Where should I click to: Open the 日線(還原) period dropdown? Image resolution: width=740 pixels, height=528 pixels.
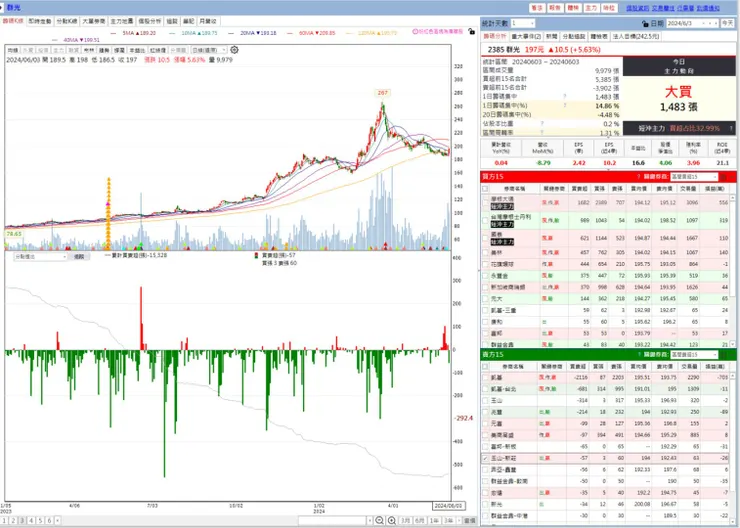[x=209, y=50]
